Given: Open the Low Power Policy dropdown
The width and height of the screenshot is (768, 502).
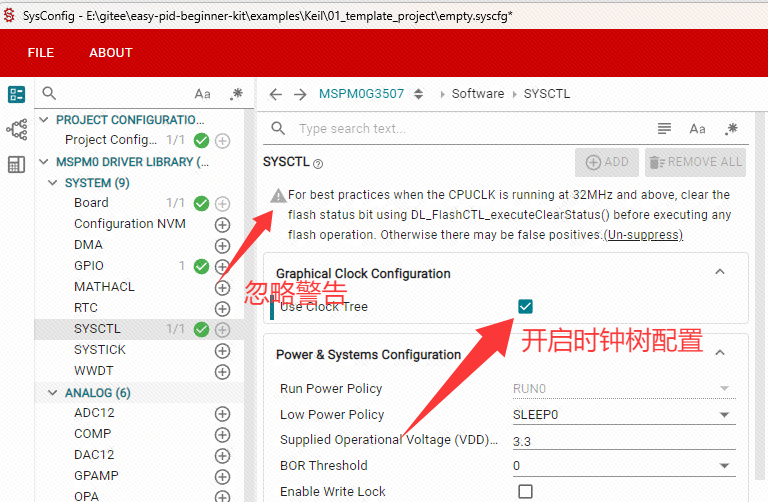Looking at the screenshot, I should (620, 414).
